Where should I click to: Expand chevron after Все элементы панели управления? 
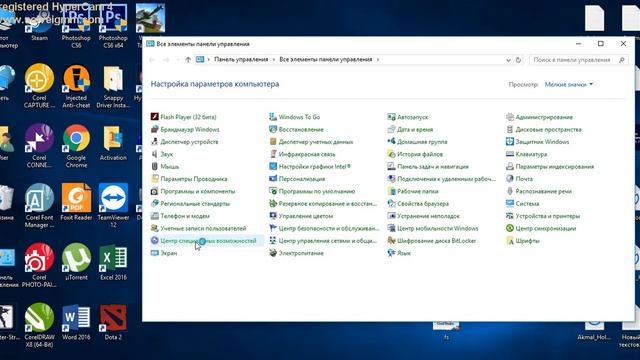[x=378, y=60]
